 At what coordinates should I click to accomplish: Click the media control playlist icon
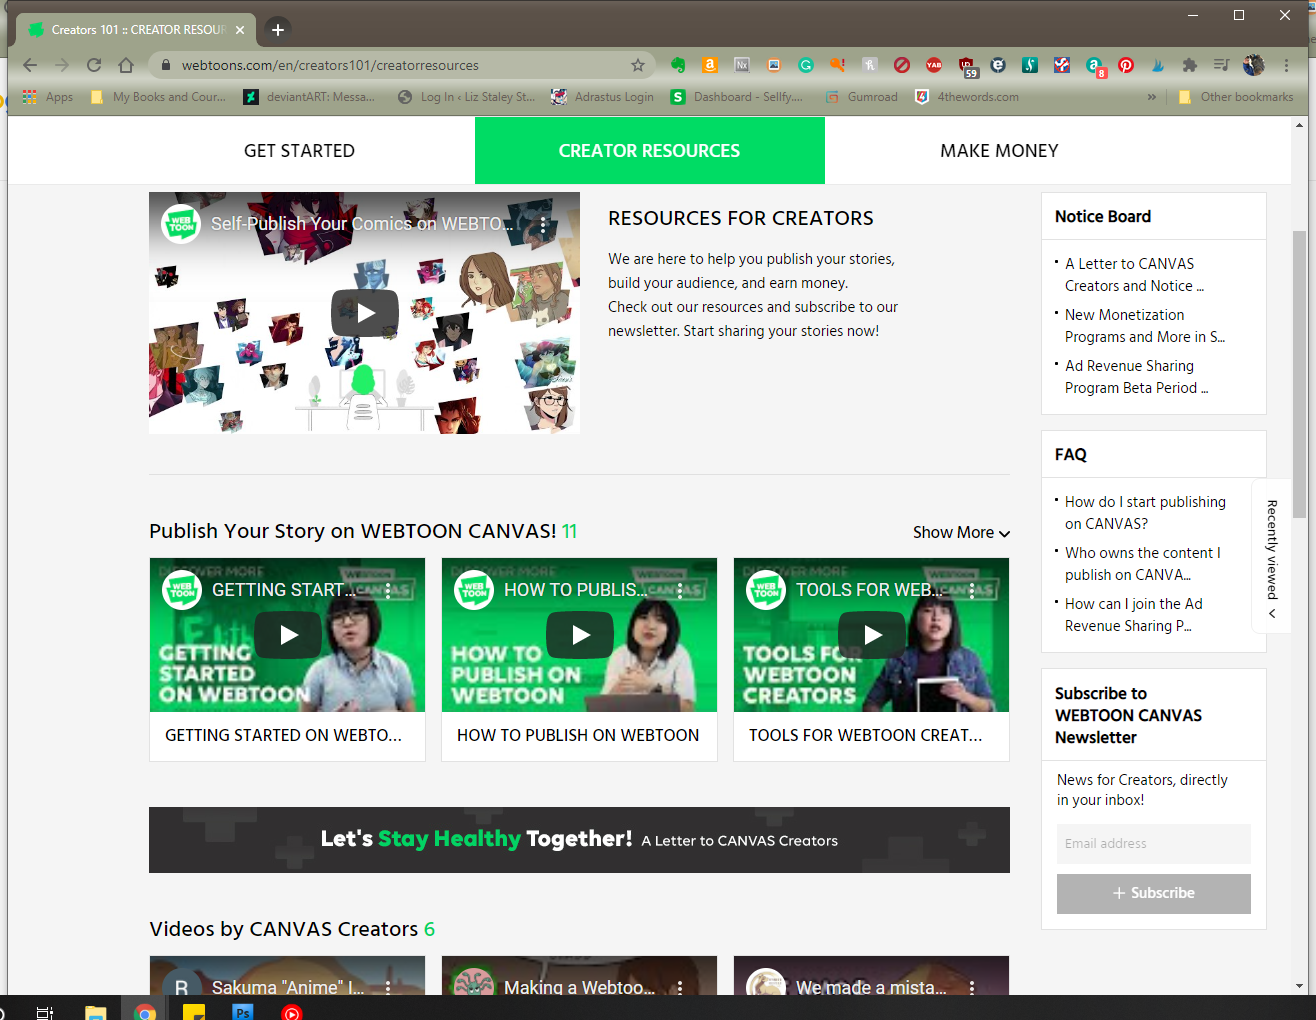click(1221, 65)
